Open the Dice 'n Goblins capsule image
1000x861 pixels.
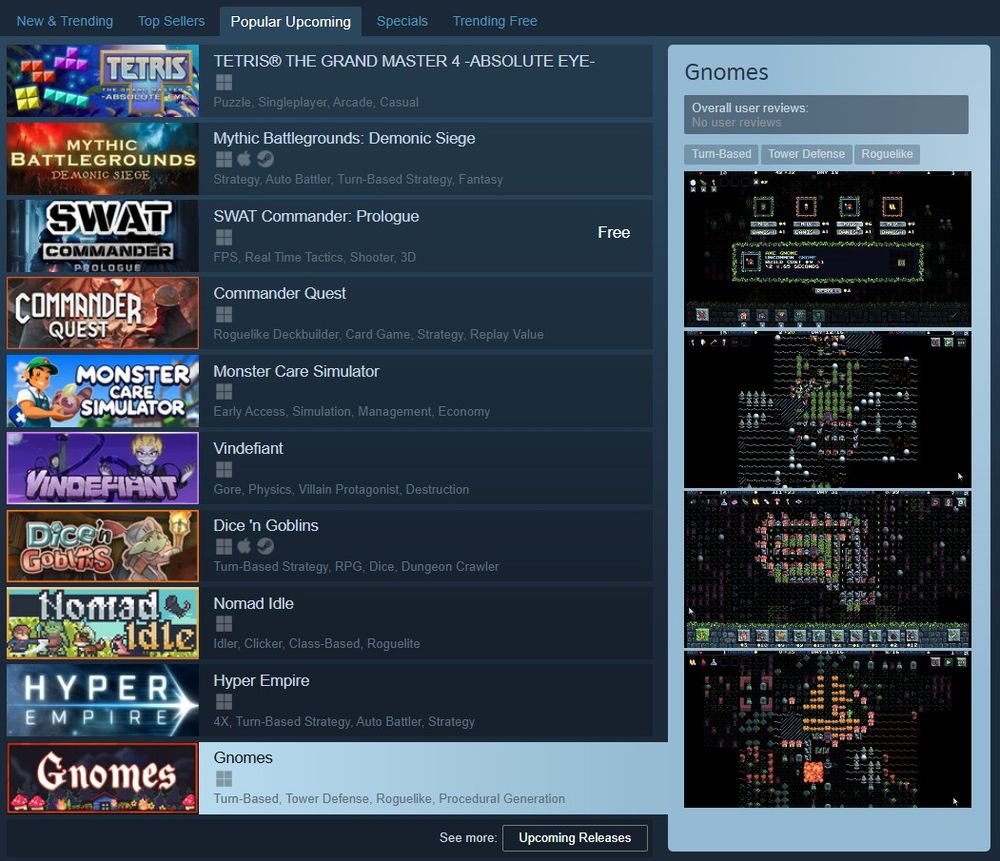click(103, 545)
